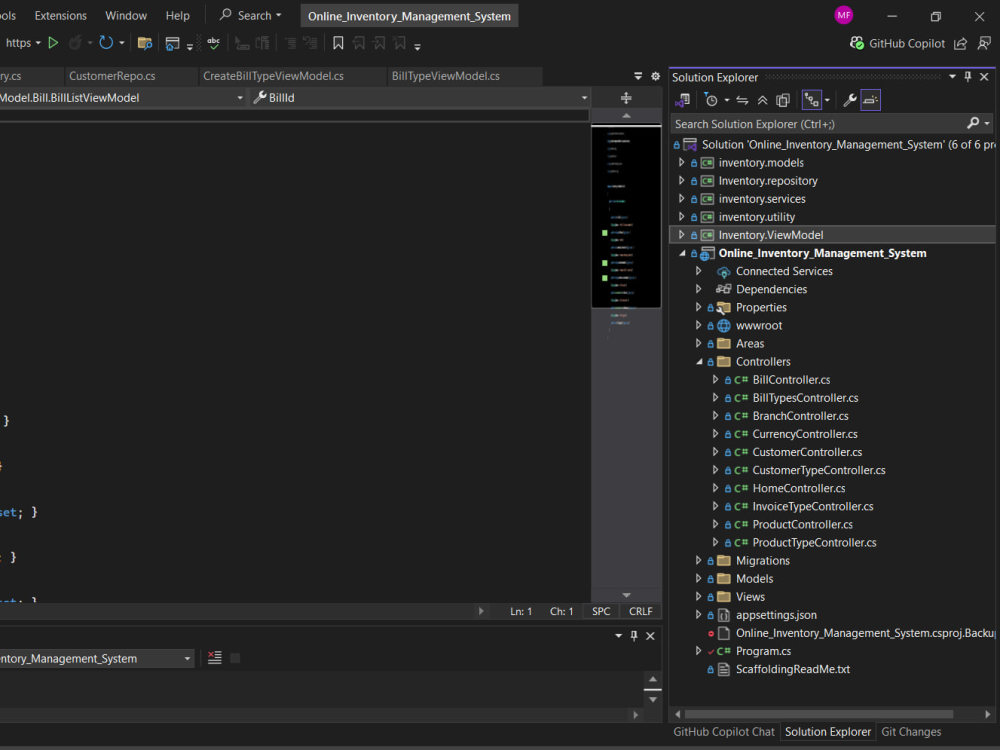
Task: Open the feedback person icon
Action: click(x=984, y=43)
